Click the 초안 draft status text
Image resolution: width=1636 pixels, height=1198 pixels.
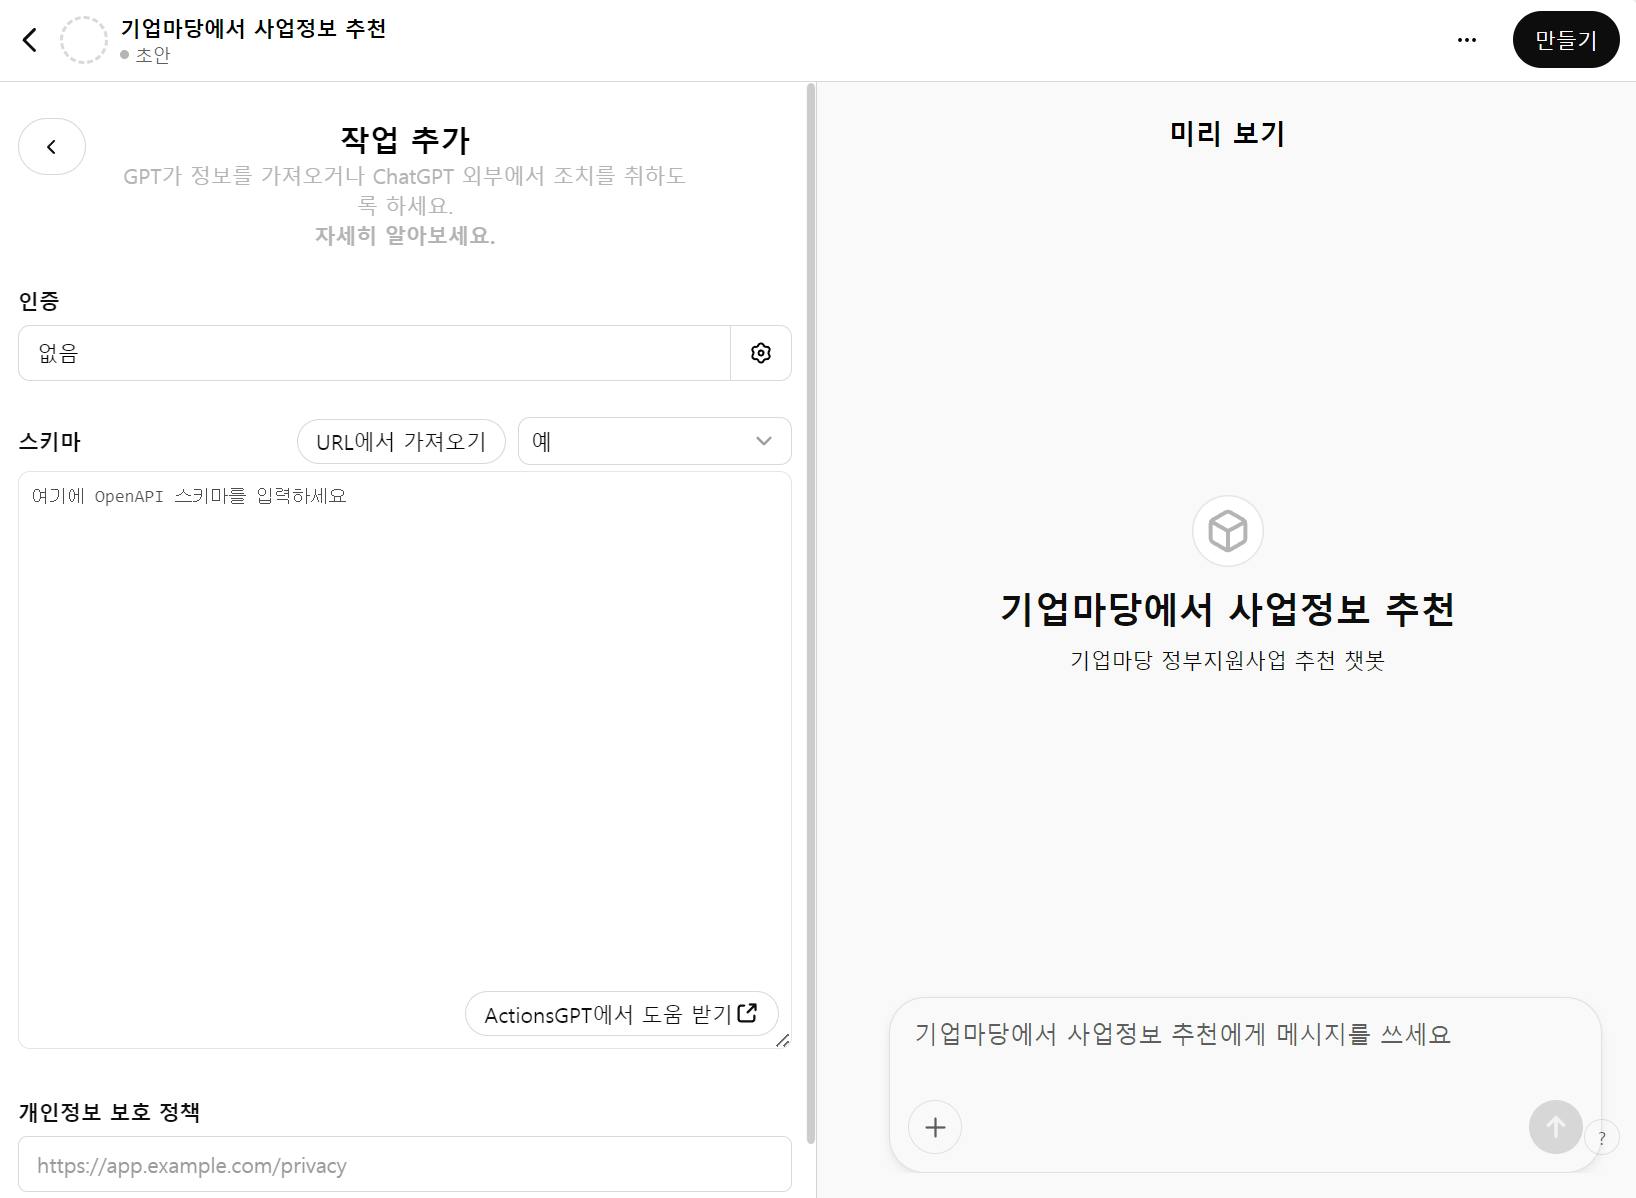click(153, 56)
